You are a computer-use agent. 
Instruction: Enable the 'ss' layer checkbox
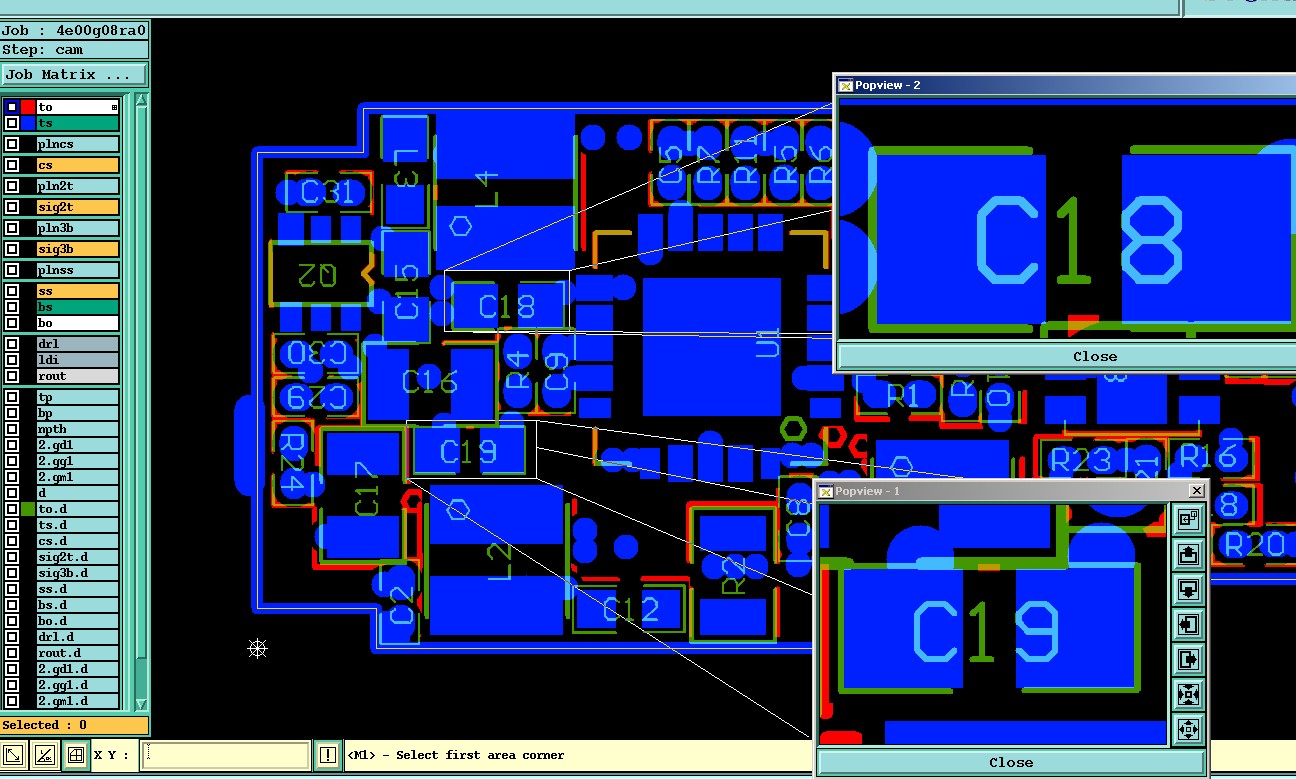(x=12, y=291)
